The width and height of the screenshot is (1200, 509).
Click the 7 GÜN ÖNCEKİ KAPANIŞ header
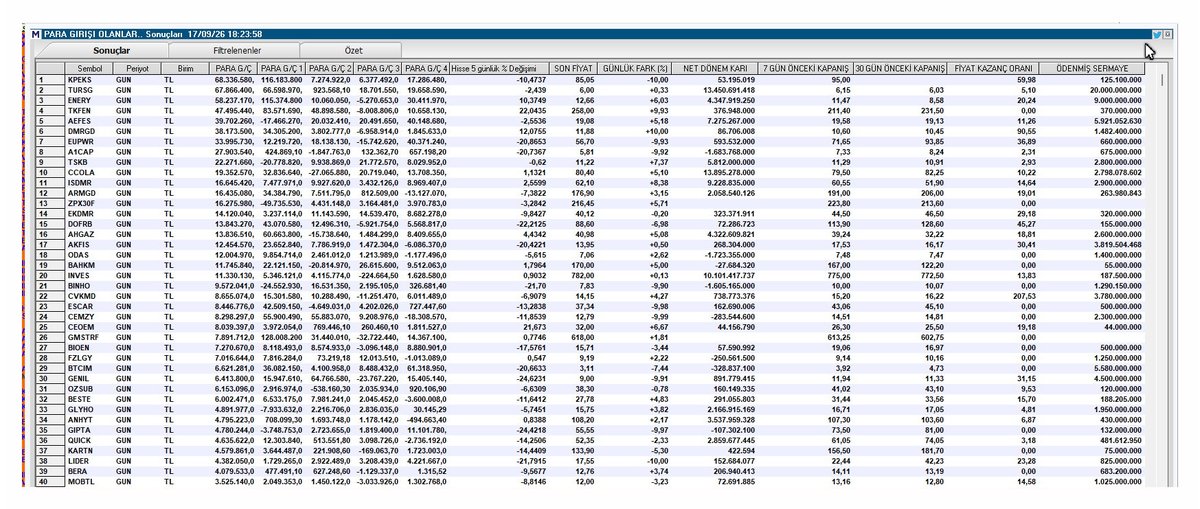point(805,68)
